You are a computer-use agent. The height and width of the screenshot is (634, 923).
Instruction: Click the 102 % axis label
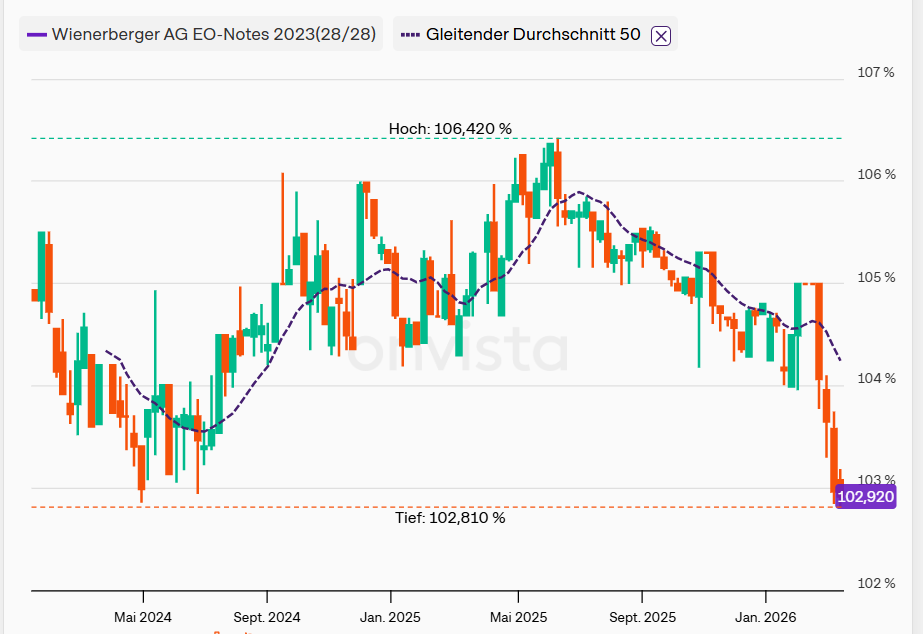876,583
